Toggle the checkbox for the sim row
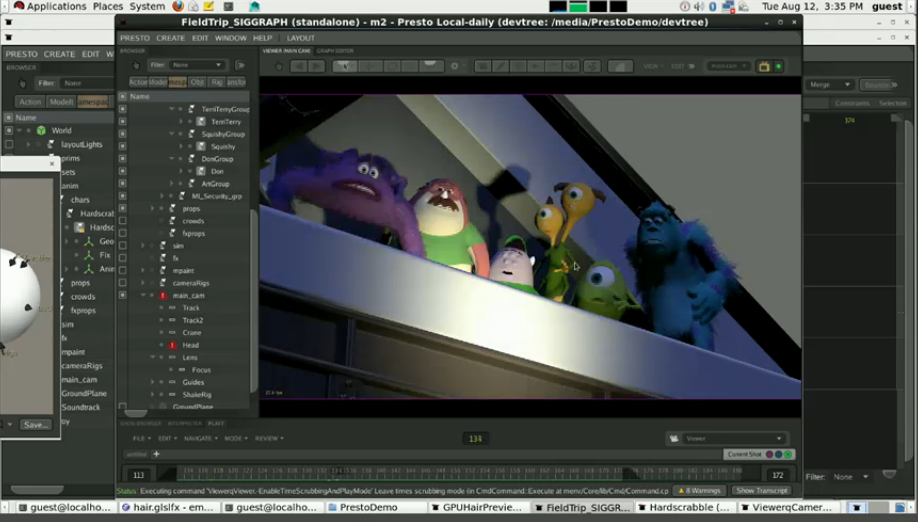This screenshot has width=918, height=522. point(123,245)
